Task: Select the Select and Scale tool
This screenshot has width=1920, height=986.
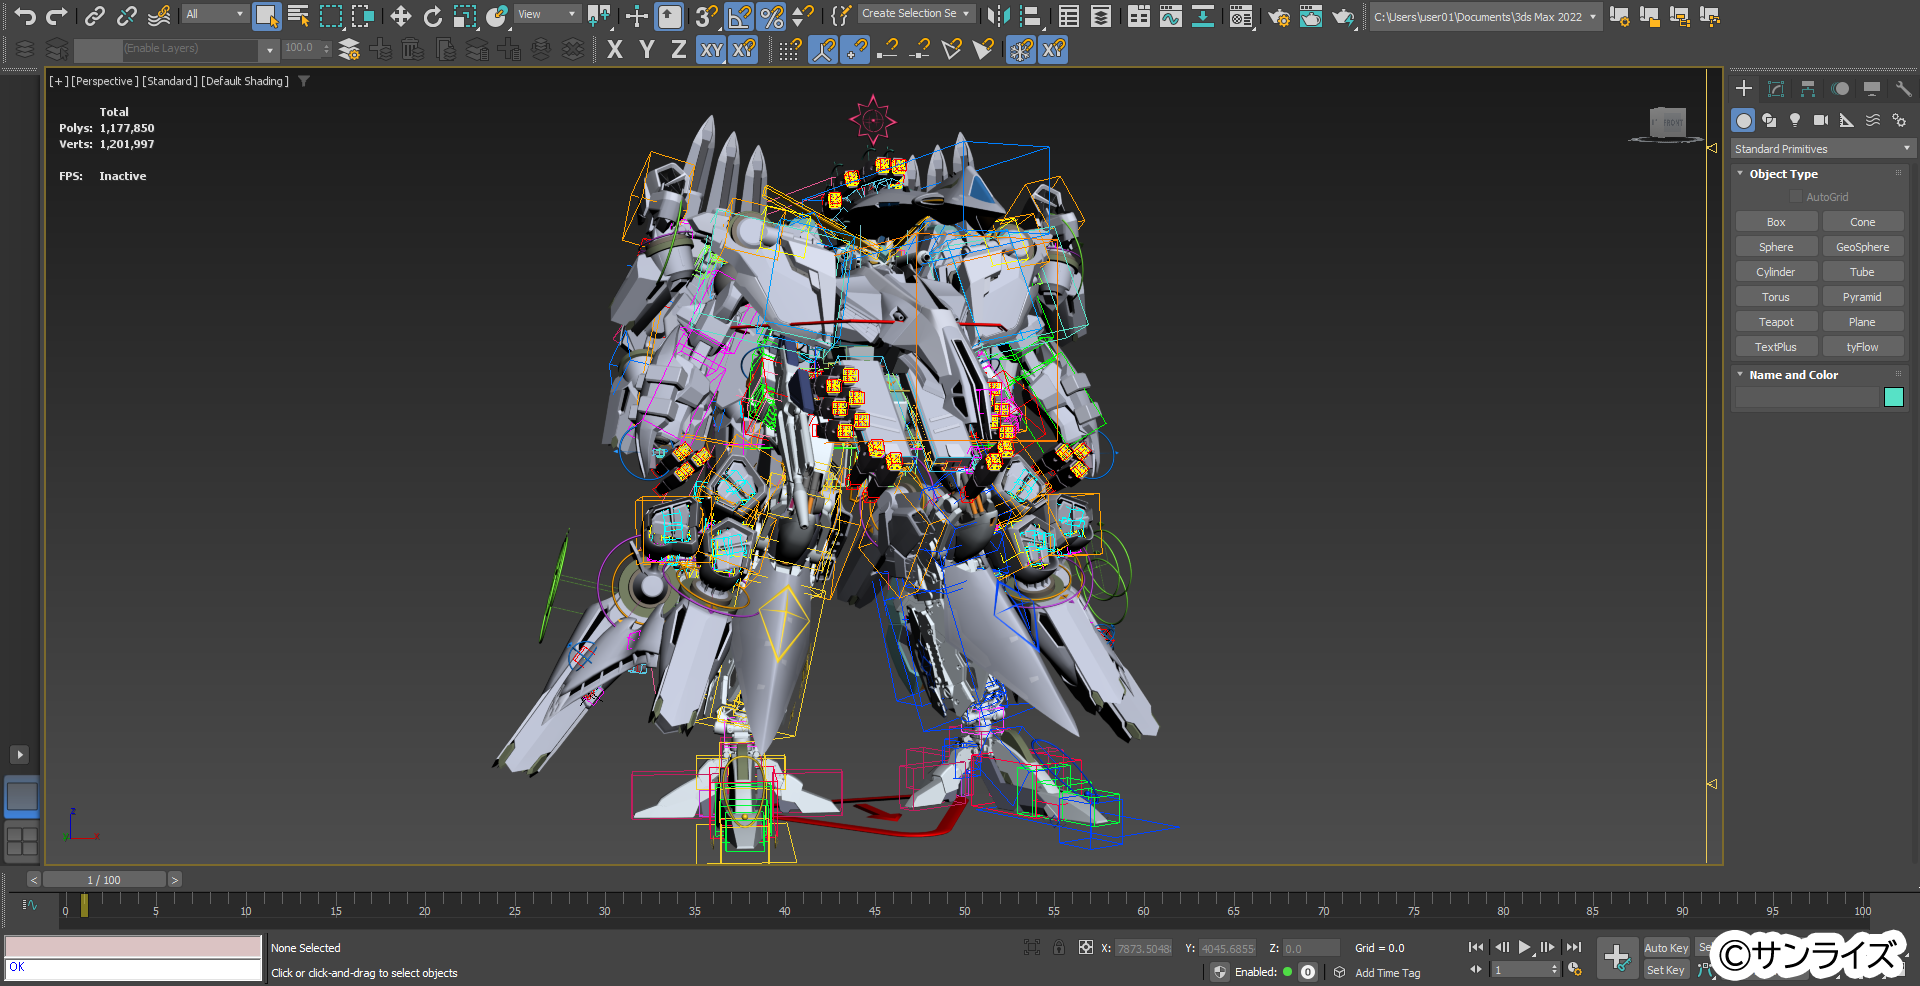Action: point(464,16)
